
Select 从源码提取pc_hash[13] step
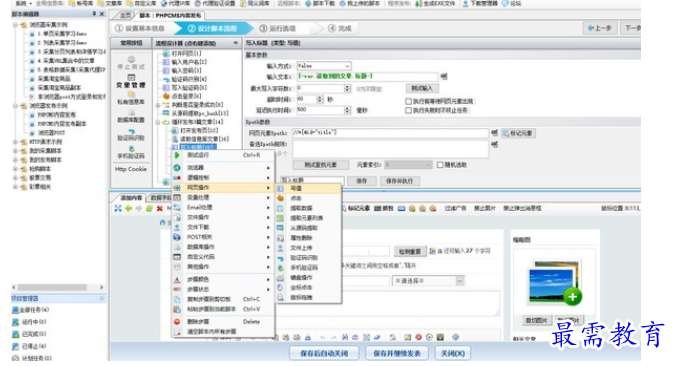coord(200,113)
